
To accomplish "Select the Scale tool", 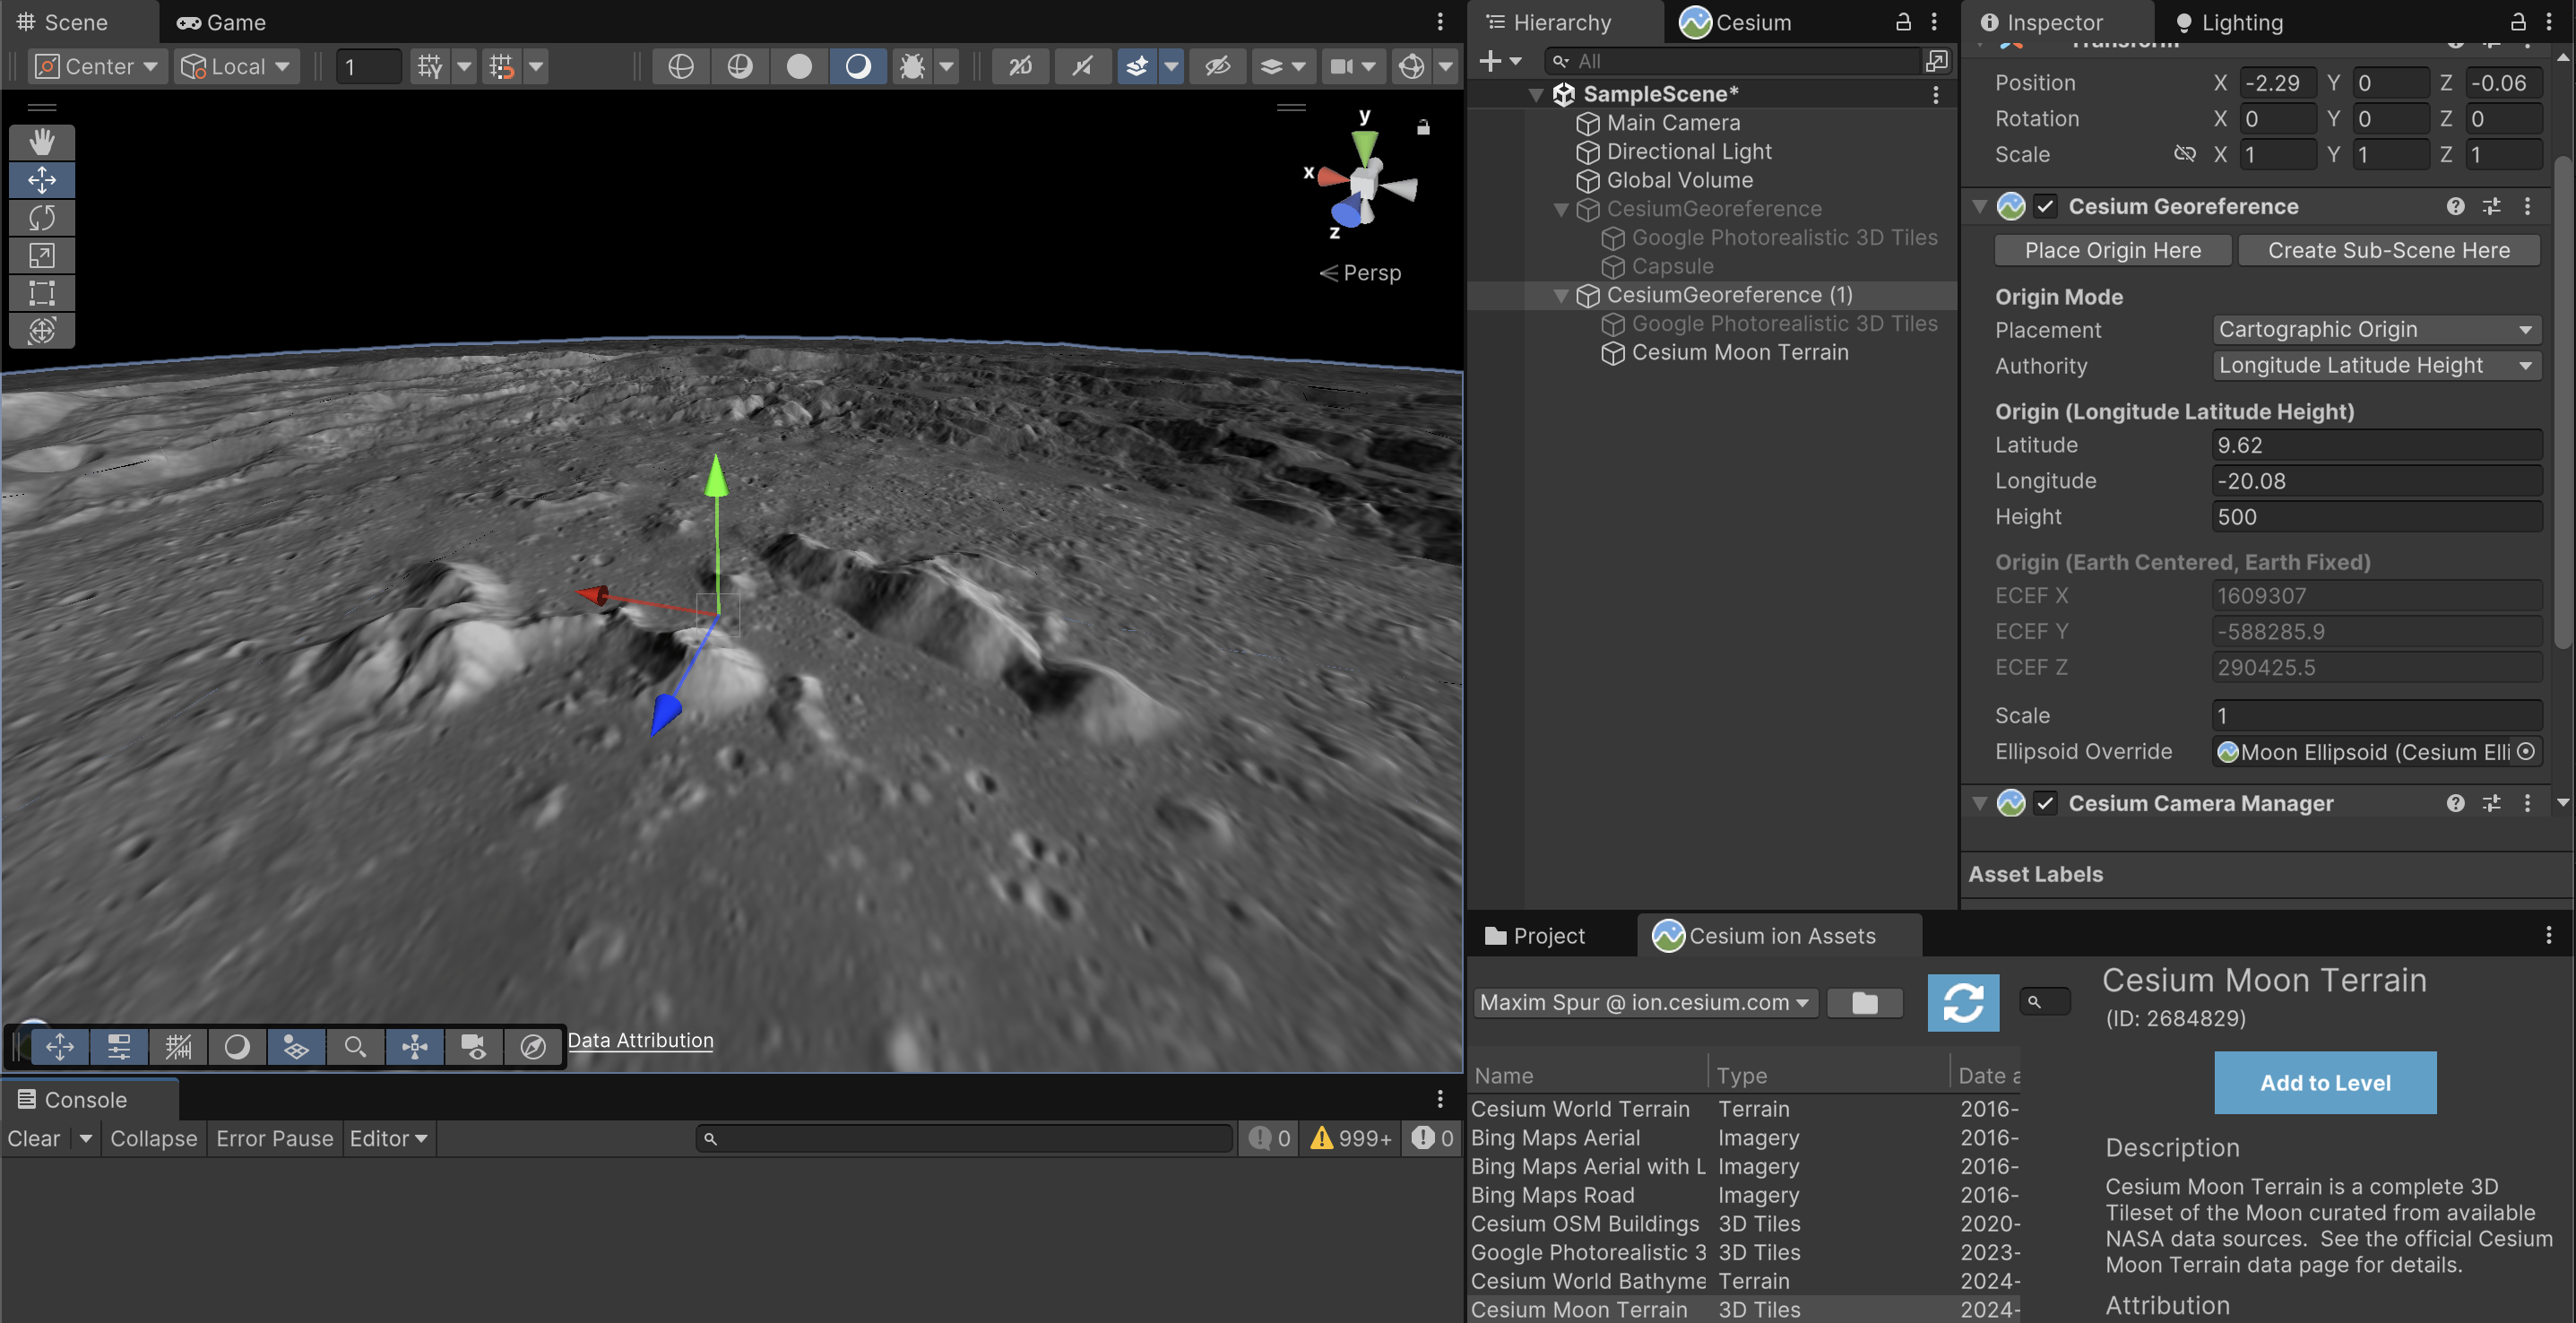I will pyautogui.click(x=42, y=256).
